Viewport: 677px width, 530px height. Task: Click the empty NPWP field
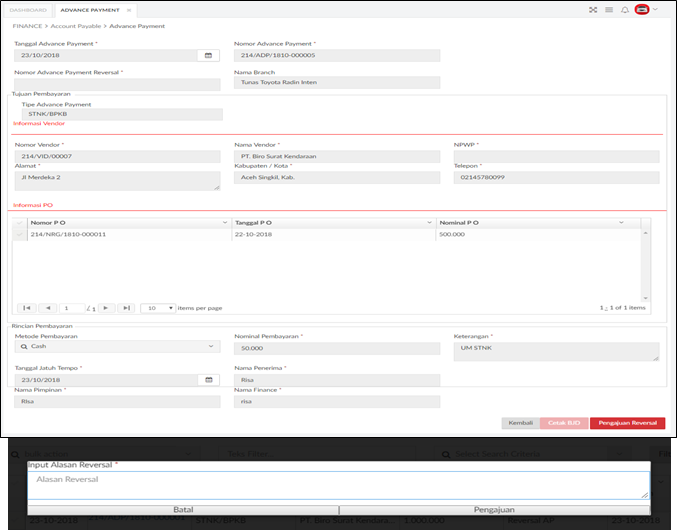(x=557, y=156)
